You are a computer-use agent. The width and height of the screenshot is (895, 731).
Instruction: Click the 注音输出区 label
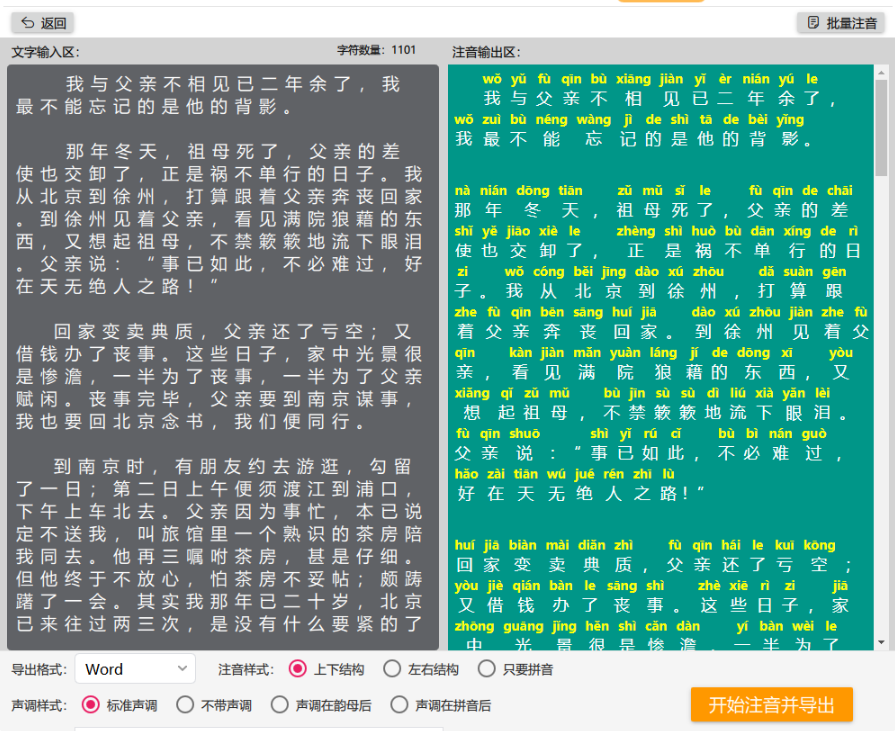[486, 52]
